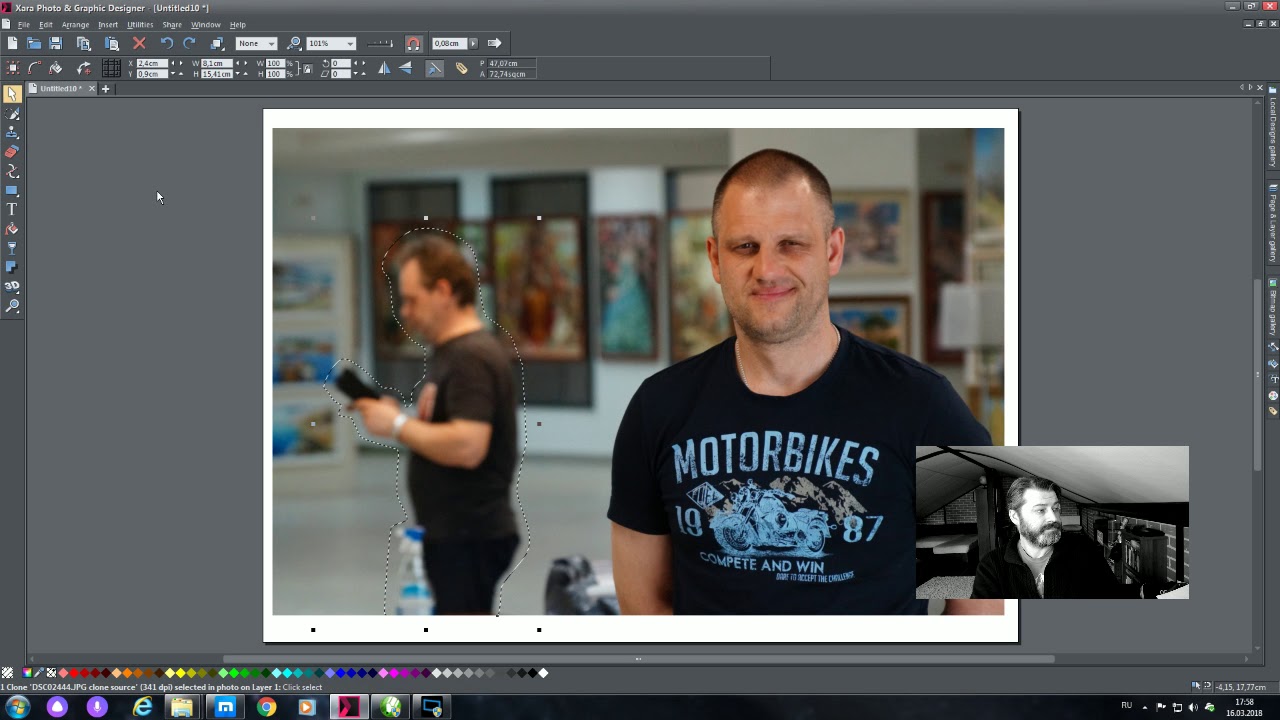The width and height of the screenshot is (1280, 720).
Task: Open the Utilities menu
Action: 140,24
